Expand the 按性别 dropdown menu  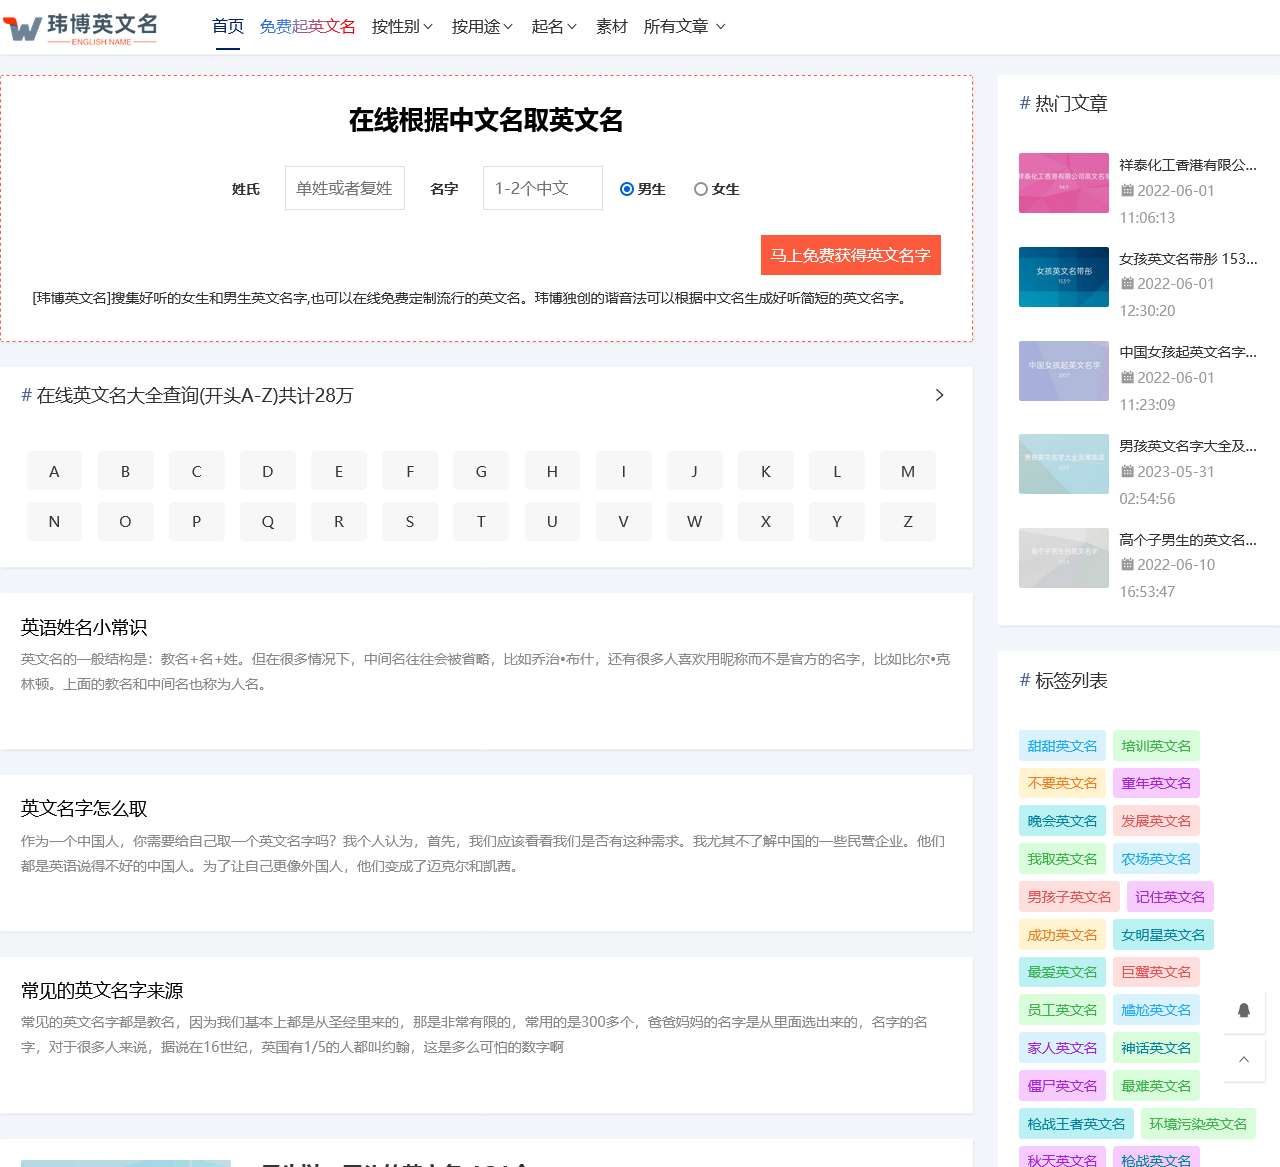pyautogui.click(x=402, y=27)
